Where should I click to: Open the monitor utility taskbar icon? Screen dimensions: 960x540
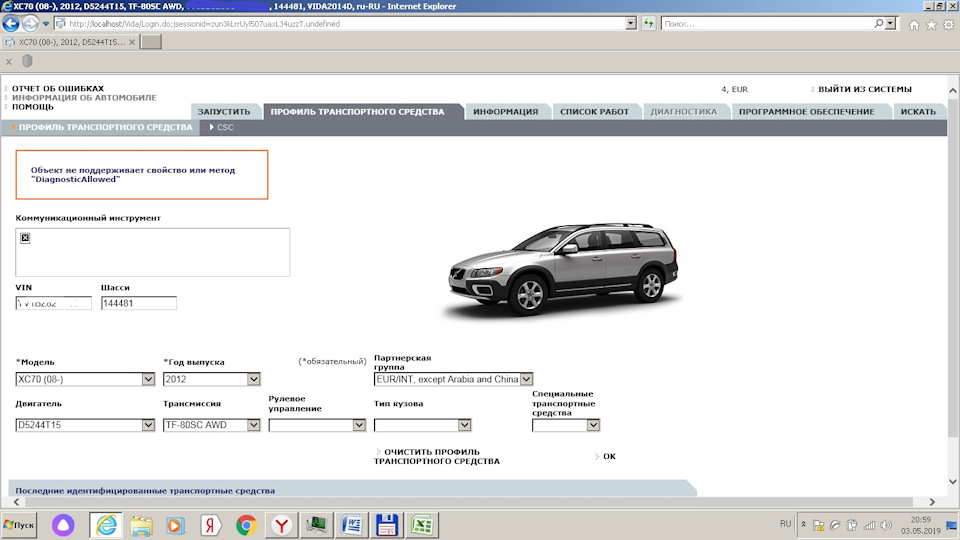tap(317, 525)
